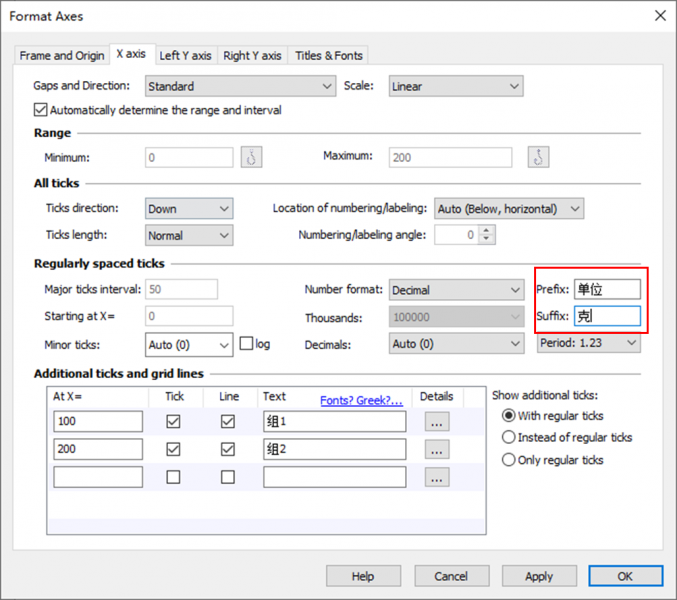Open the Ticks direction dropdown
Screen dimensions: 677x600
coord(189,209)
